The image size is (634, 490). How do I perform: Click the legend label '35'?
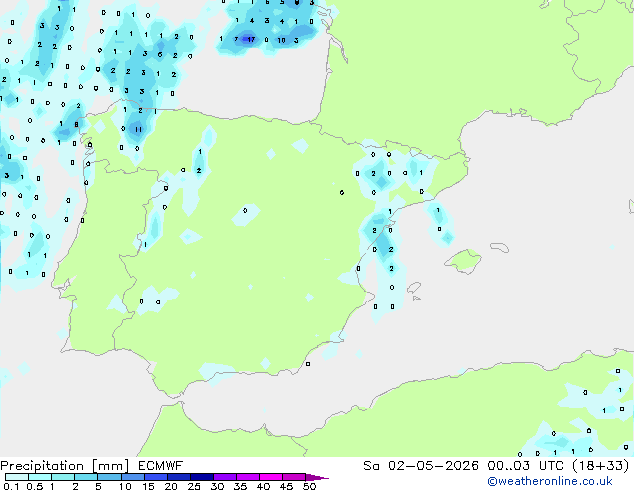coord(240,486)
